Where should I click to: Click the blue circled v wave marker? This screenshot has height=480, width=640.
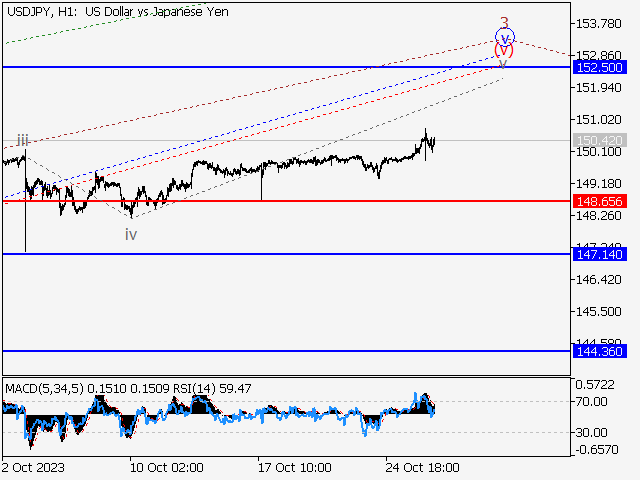point(505,38)
